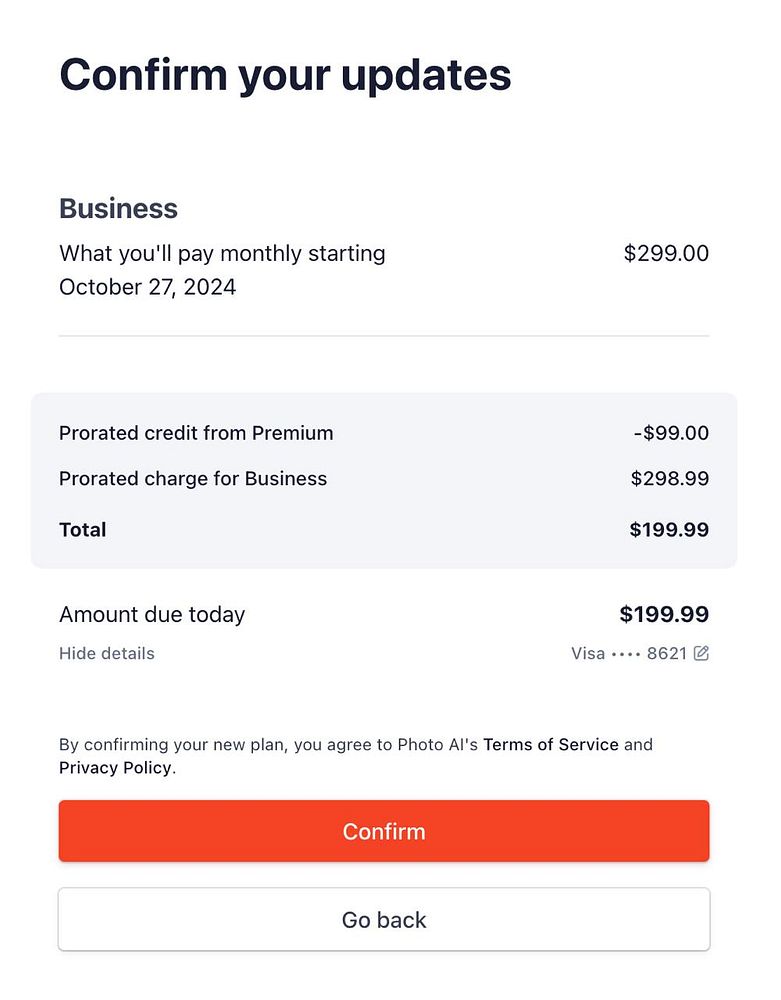
Task: Click the Confirm your updates heading
Action: pyautogui.click(x=285, y=75)
